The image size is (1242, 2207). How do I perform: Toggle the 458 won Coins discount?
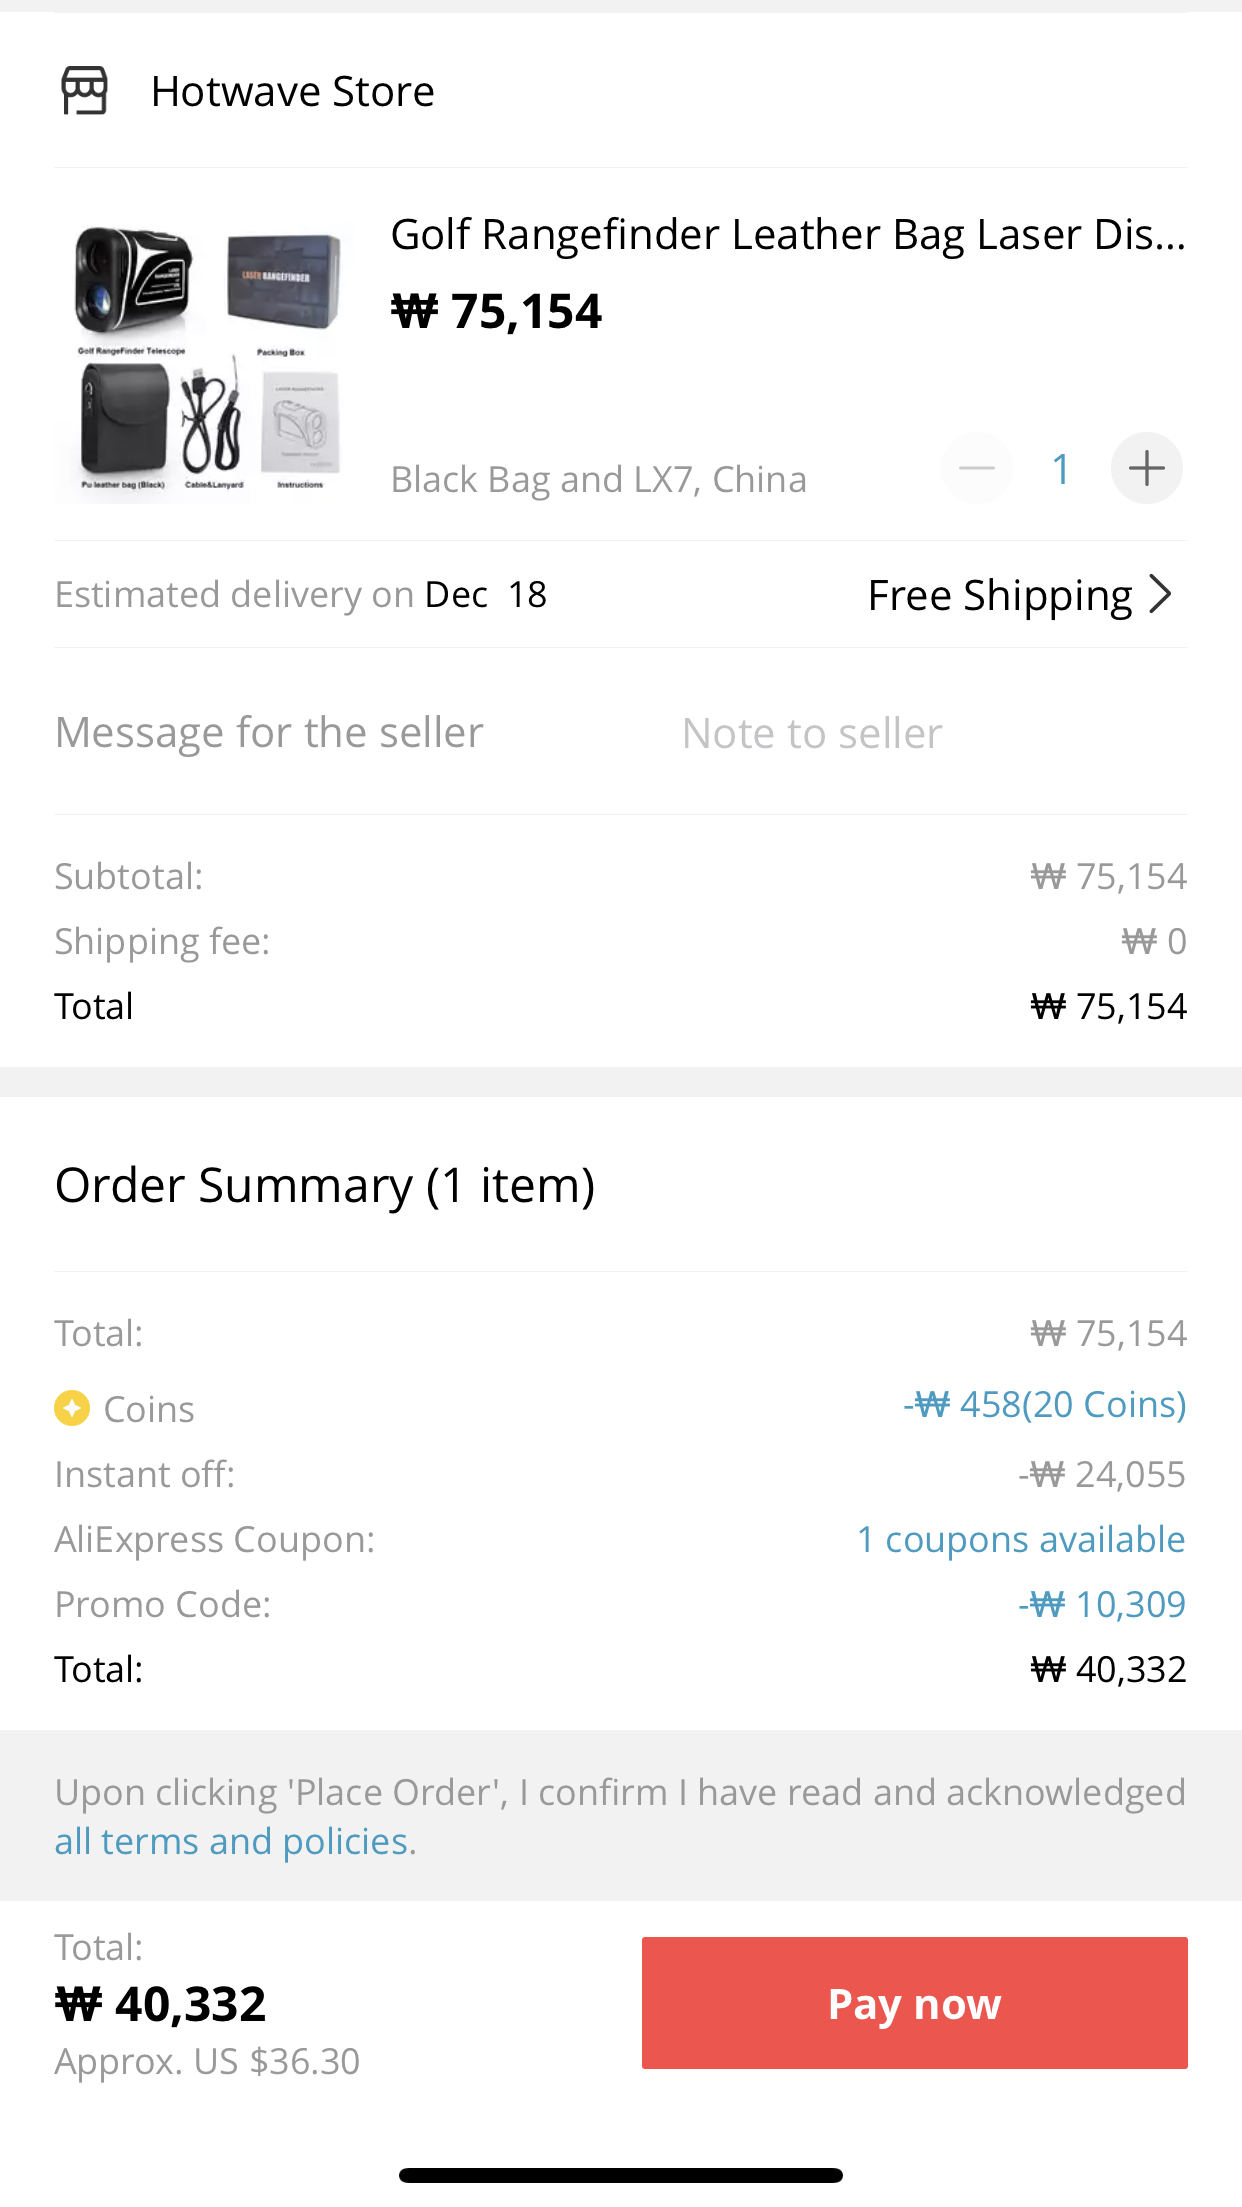[x=1044, y=1405]
